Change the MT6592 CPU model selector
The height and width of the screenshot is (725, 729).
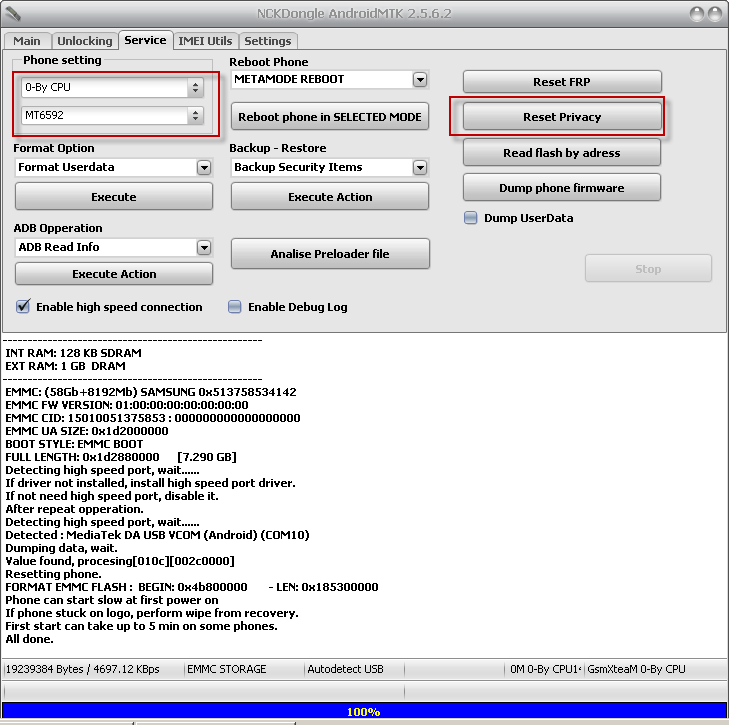click(x=112, y=115)
